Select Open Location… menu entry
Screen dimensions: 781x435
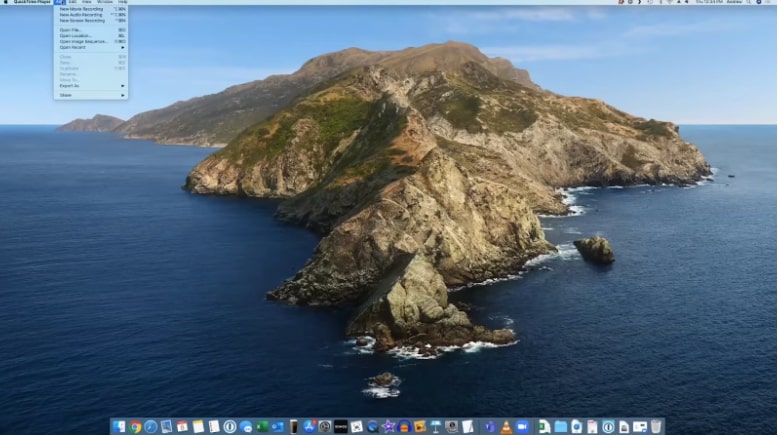(91, 36)
